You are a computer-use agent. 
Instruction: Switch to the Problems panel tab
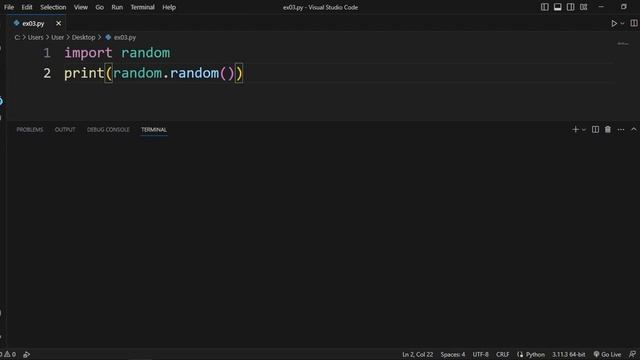point(30,130)
